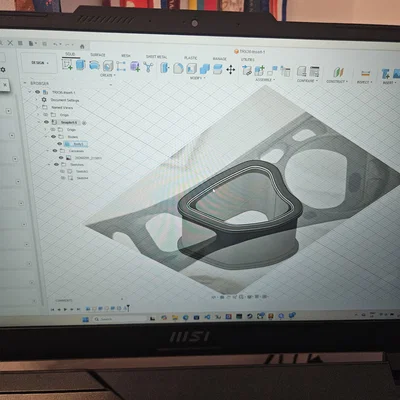The image size is (400, 400).
Task: Expand the Document Settings tree node
Action: (x=37, y=100)
